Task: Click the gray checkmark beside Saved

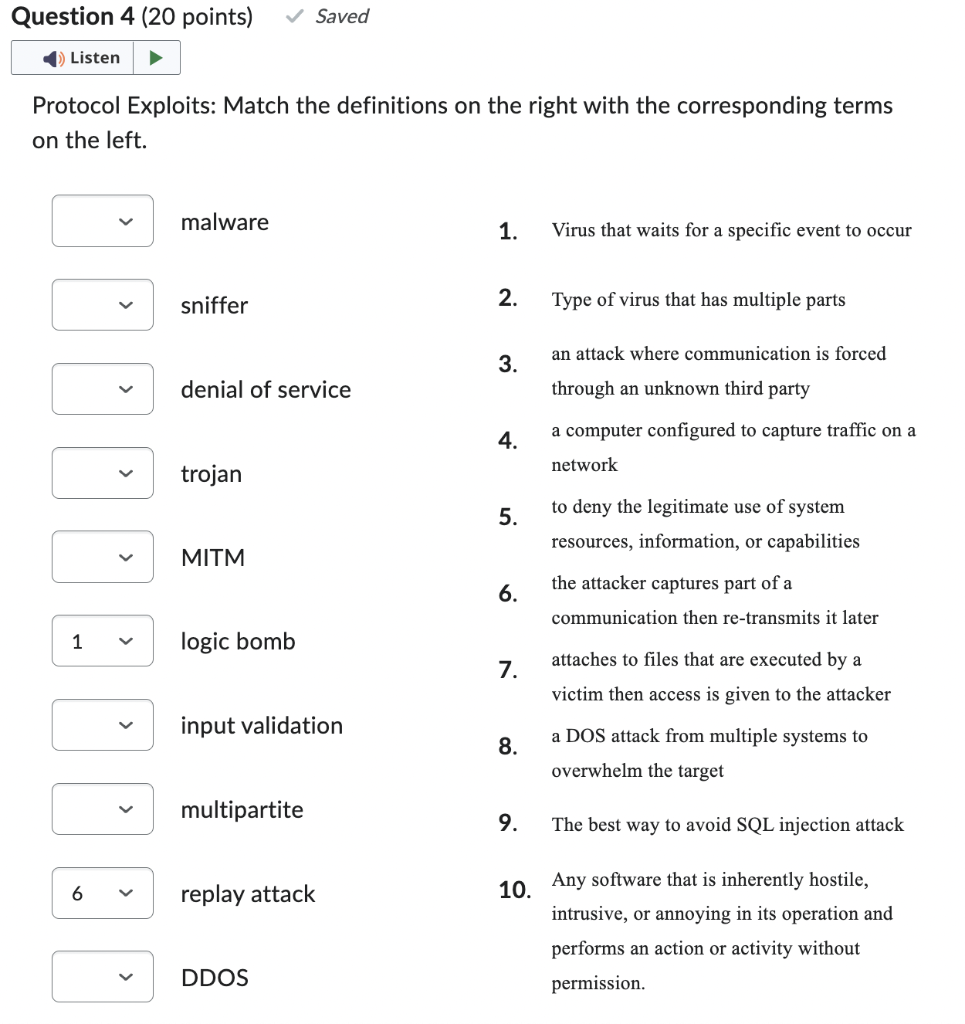Action: (x=293, y=16)
